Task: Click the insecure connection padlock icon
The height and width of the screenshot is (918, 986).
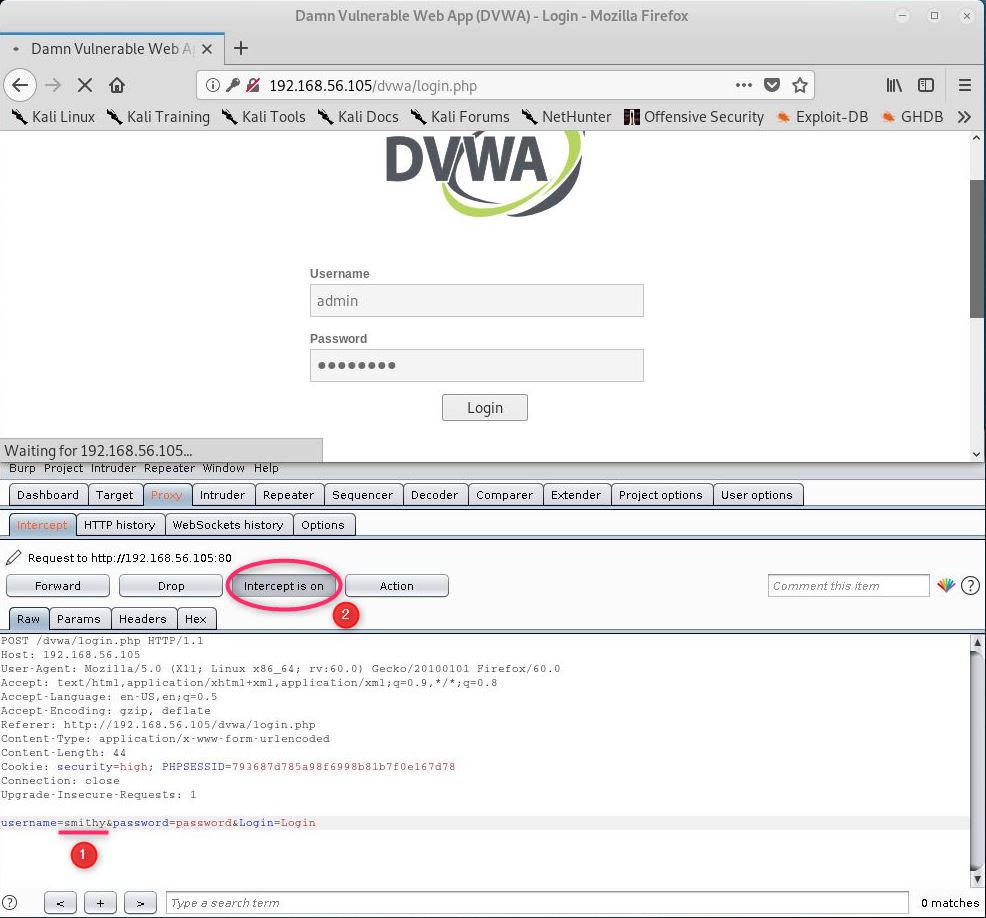Action: click(253, 85)
